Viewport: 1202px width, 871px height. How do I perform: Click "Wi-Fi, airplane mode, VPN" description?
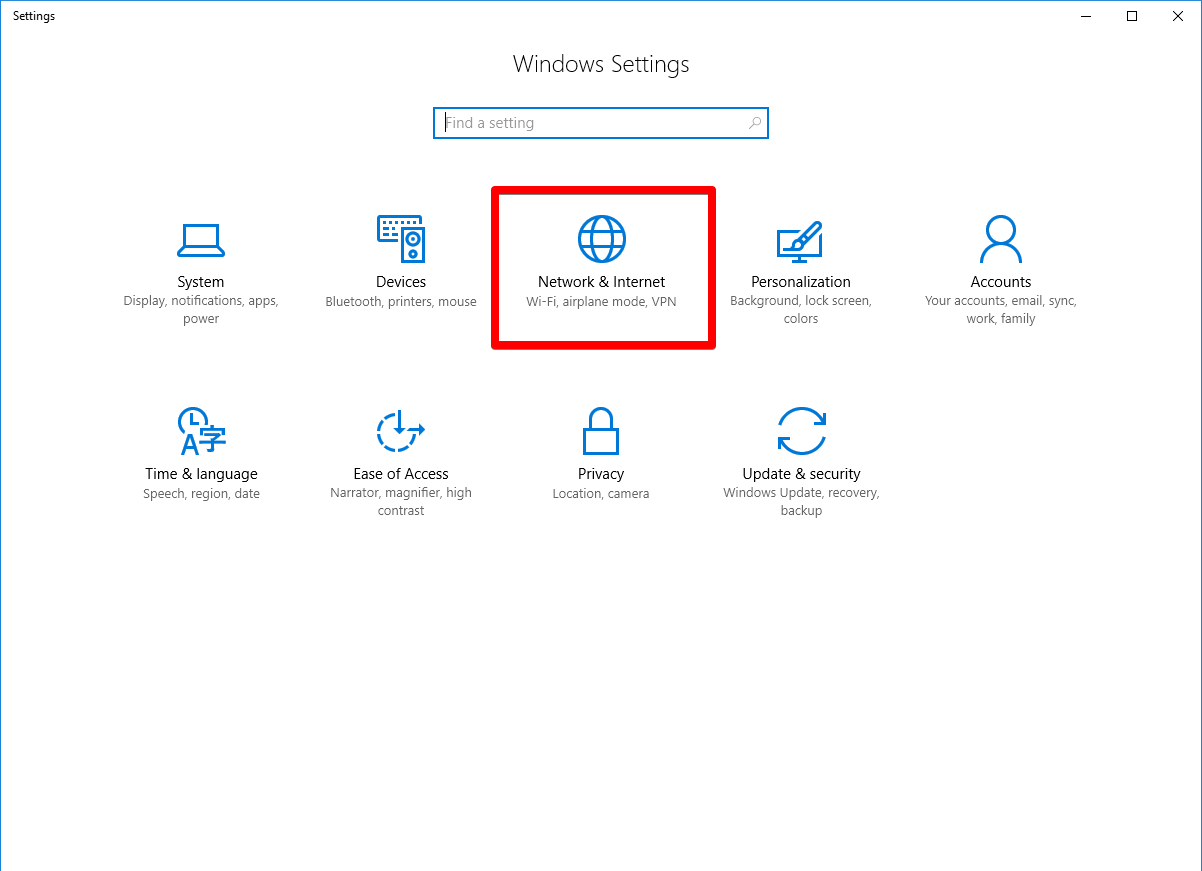(602, 302)
